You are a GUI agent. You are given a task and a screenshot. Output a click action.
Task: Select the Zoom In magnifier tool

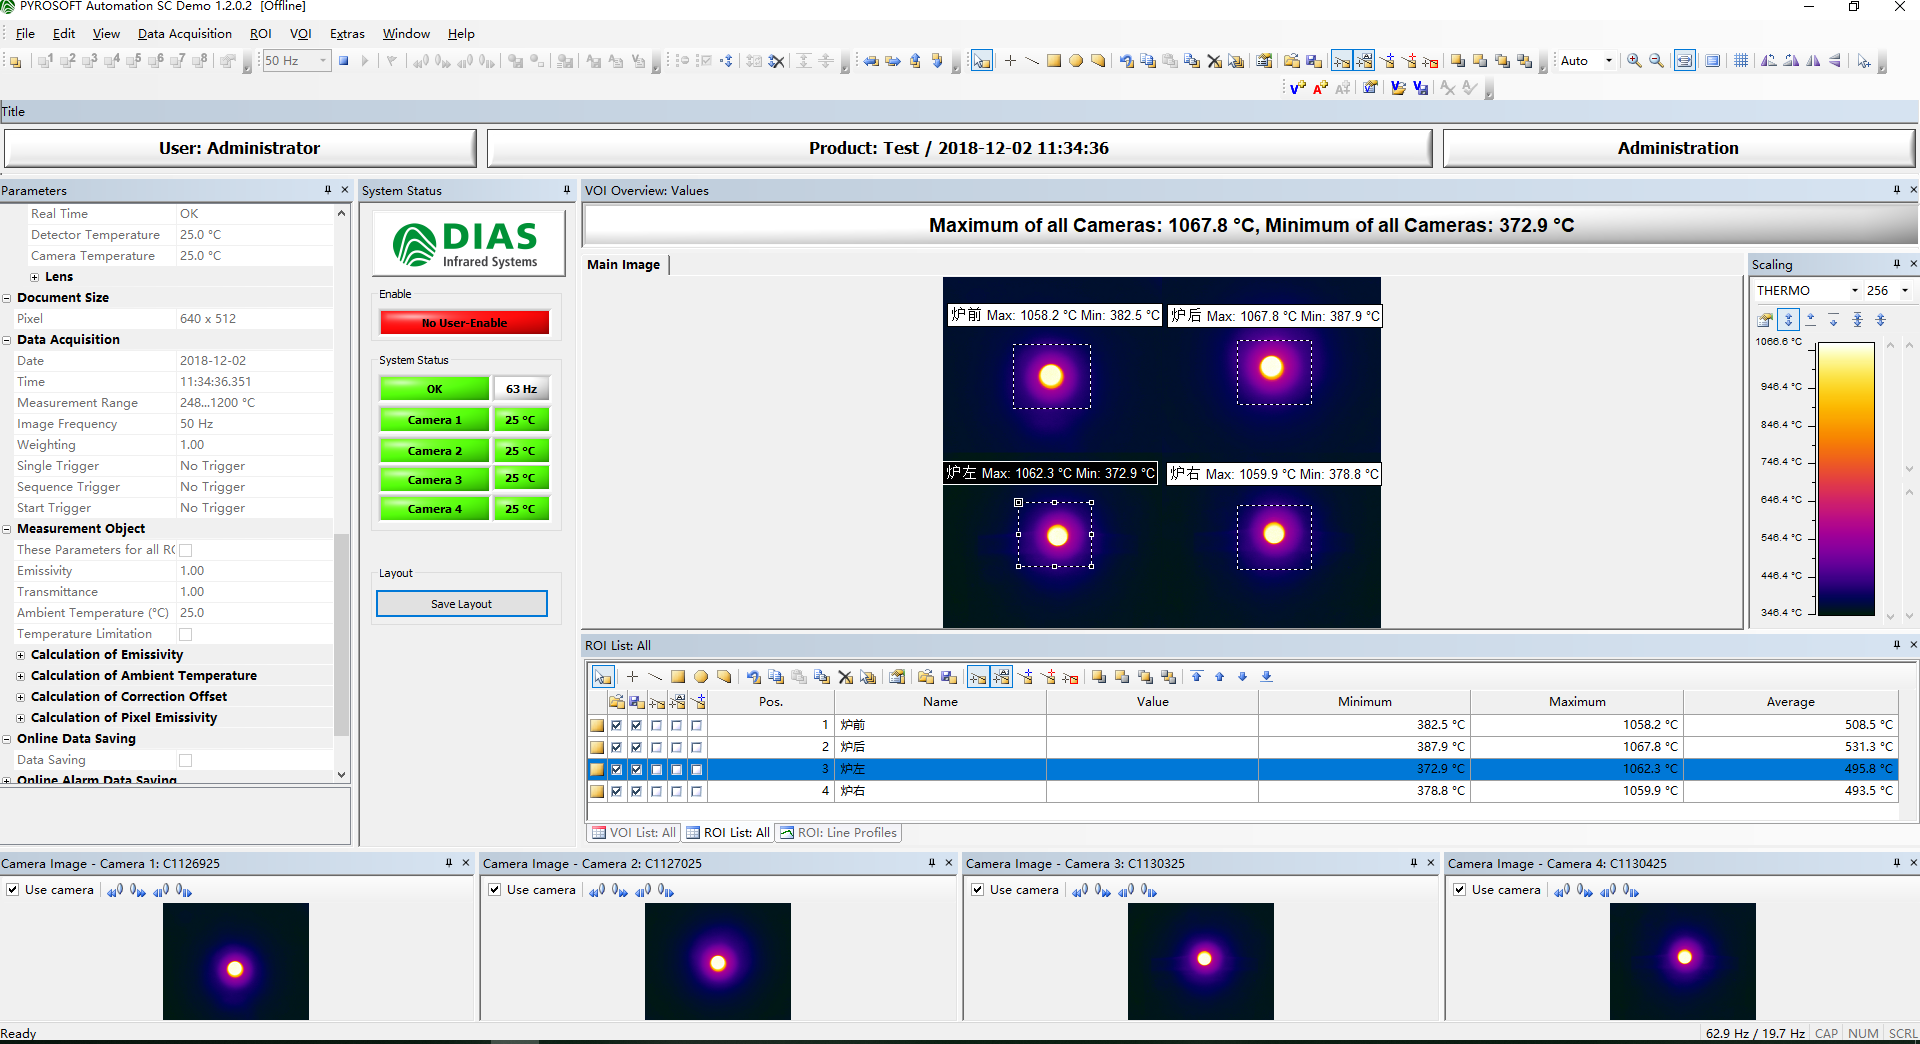pos(1635,61)
